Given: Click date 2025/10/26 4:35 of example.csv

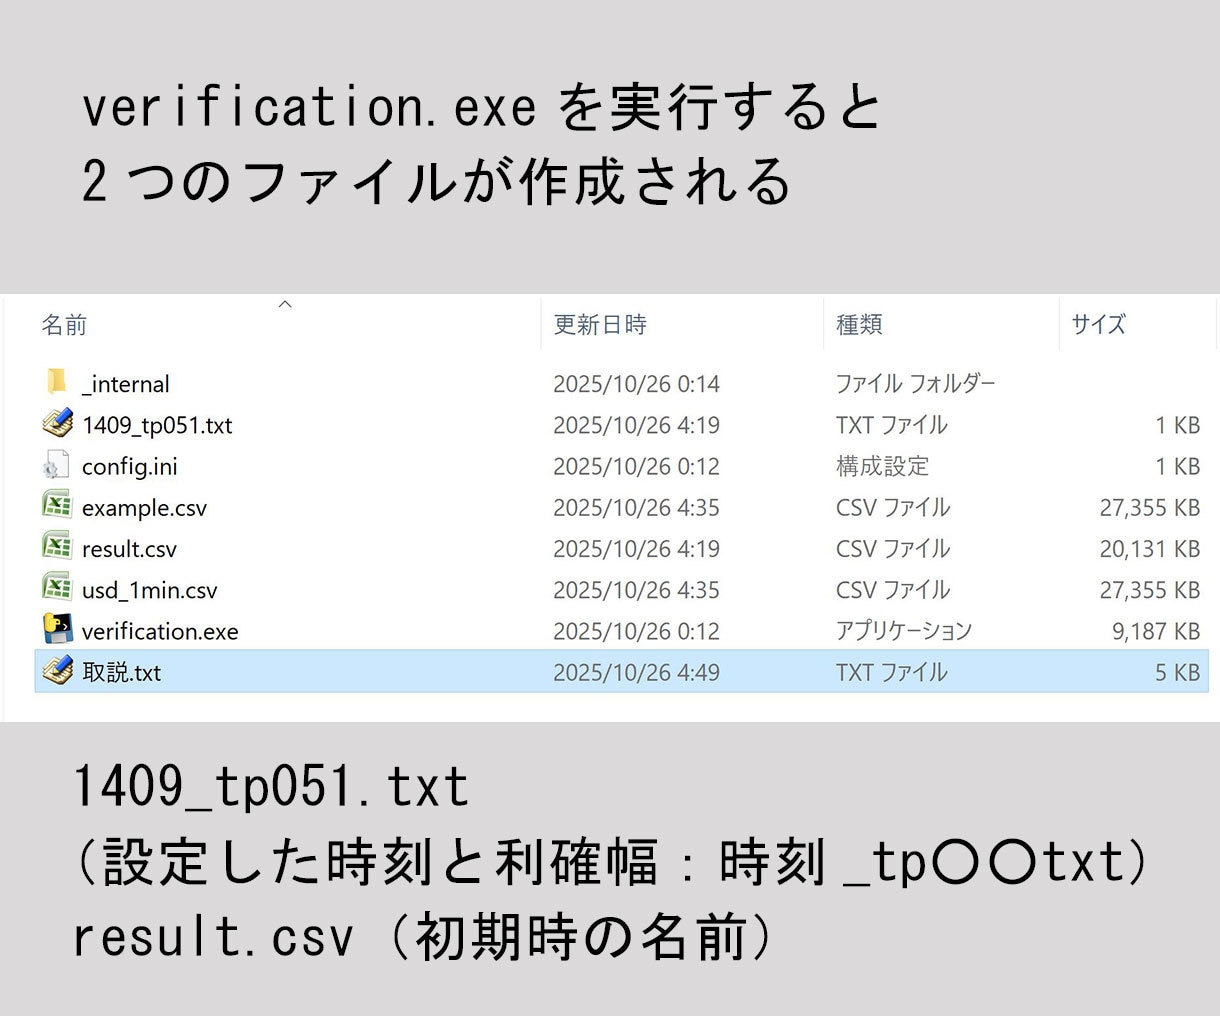Looking at the screenshot, I should pos(636,508).
